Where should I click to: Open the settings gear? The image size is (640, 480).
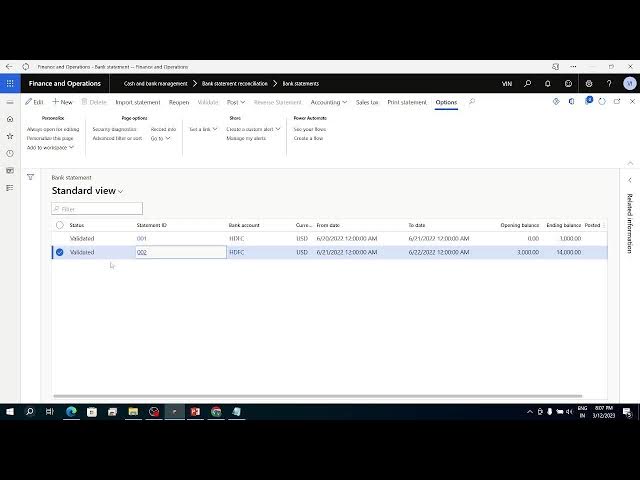(589, 84)
